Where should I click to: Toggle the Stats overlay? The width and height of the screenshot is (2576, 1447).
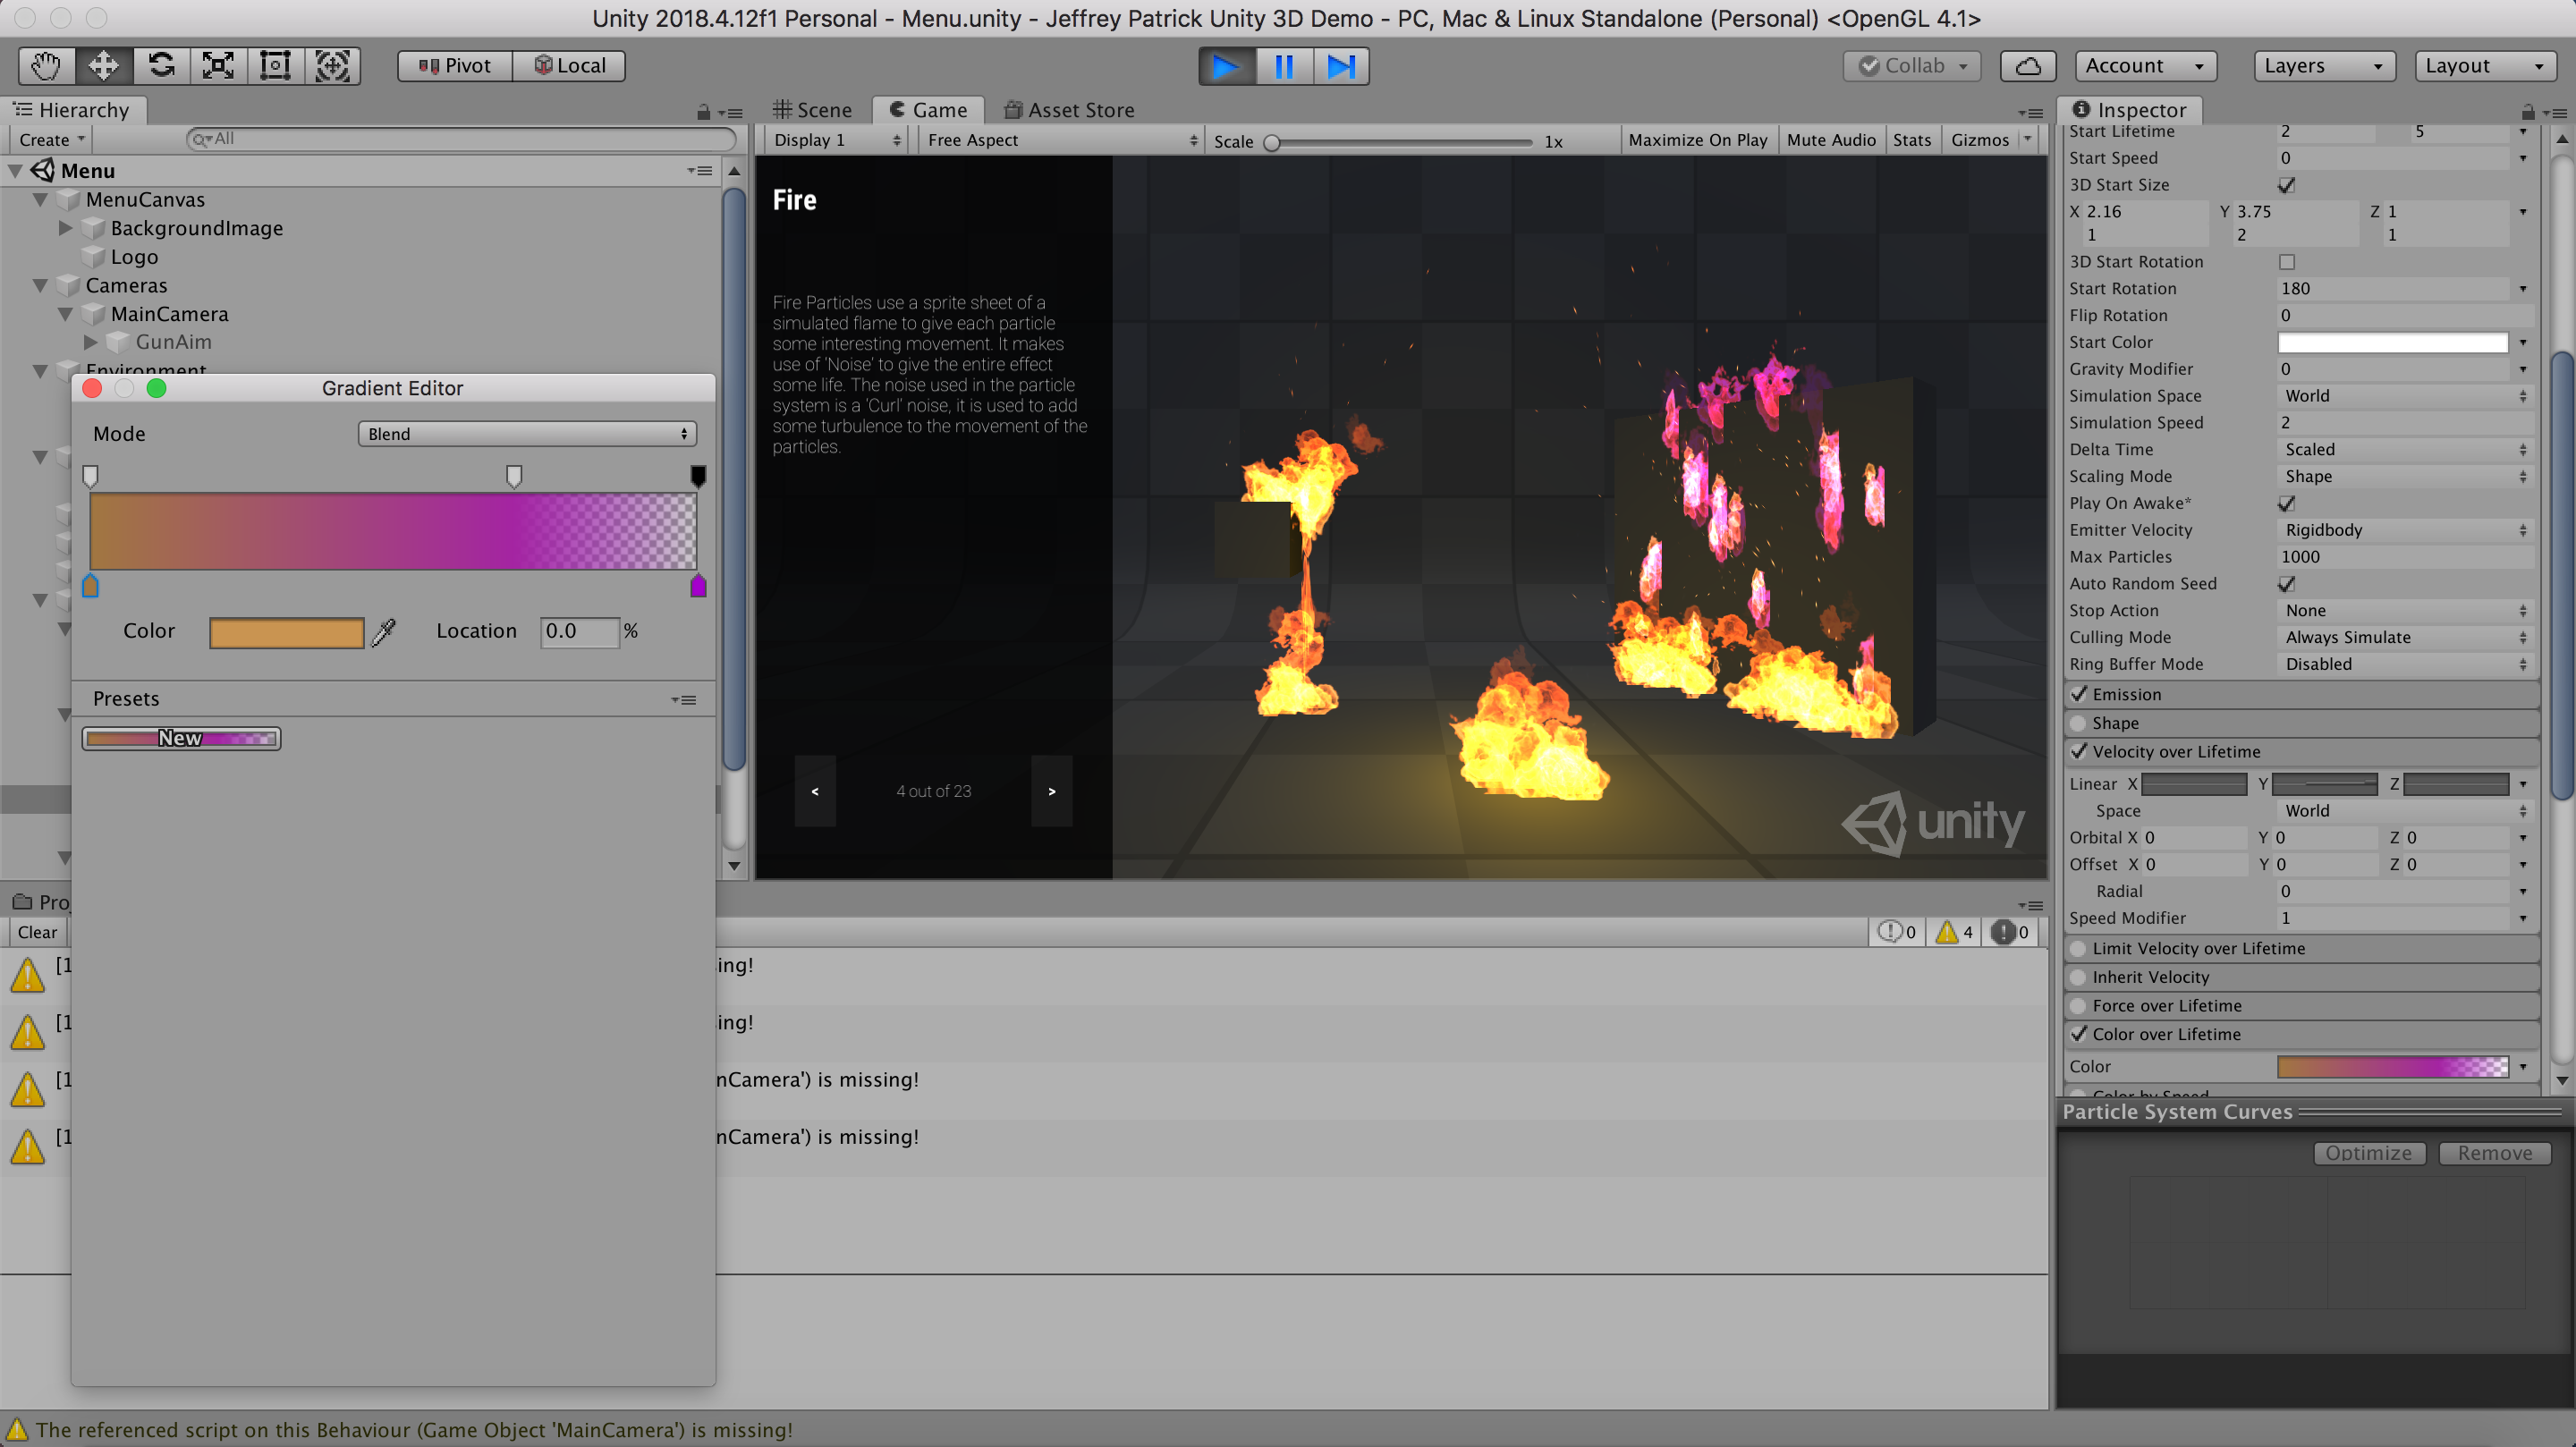point(1911,140)
